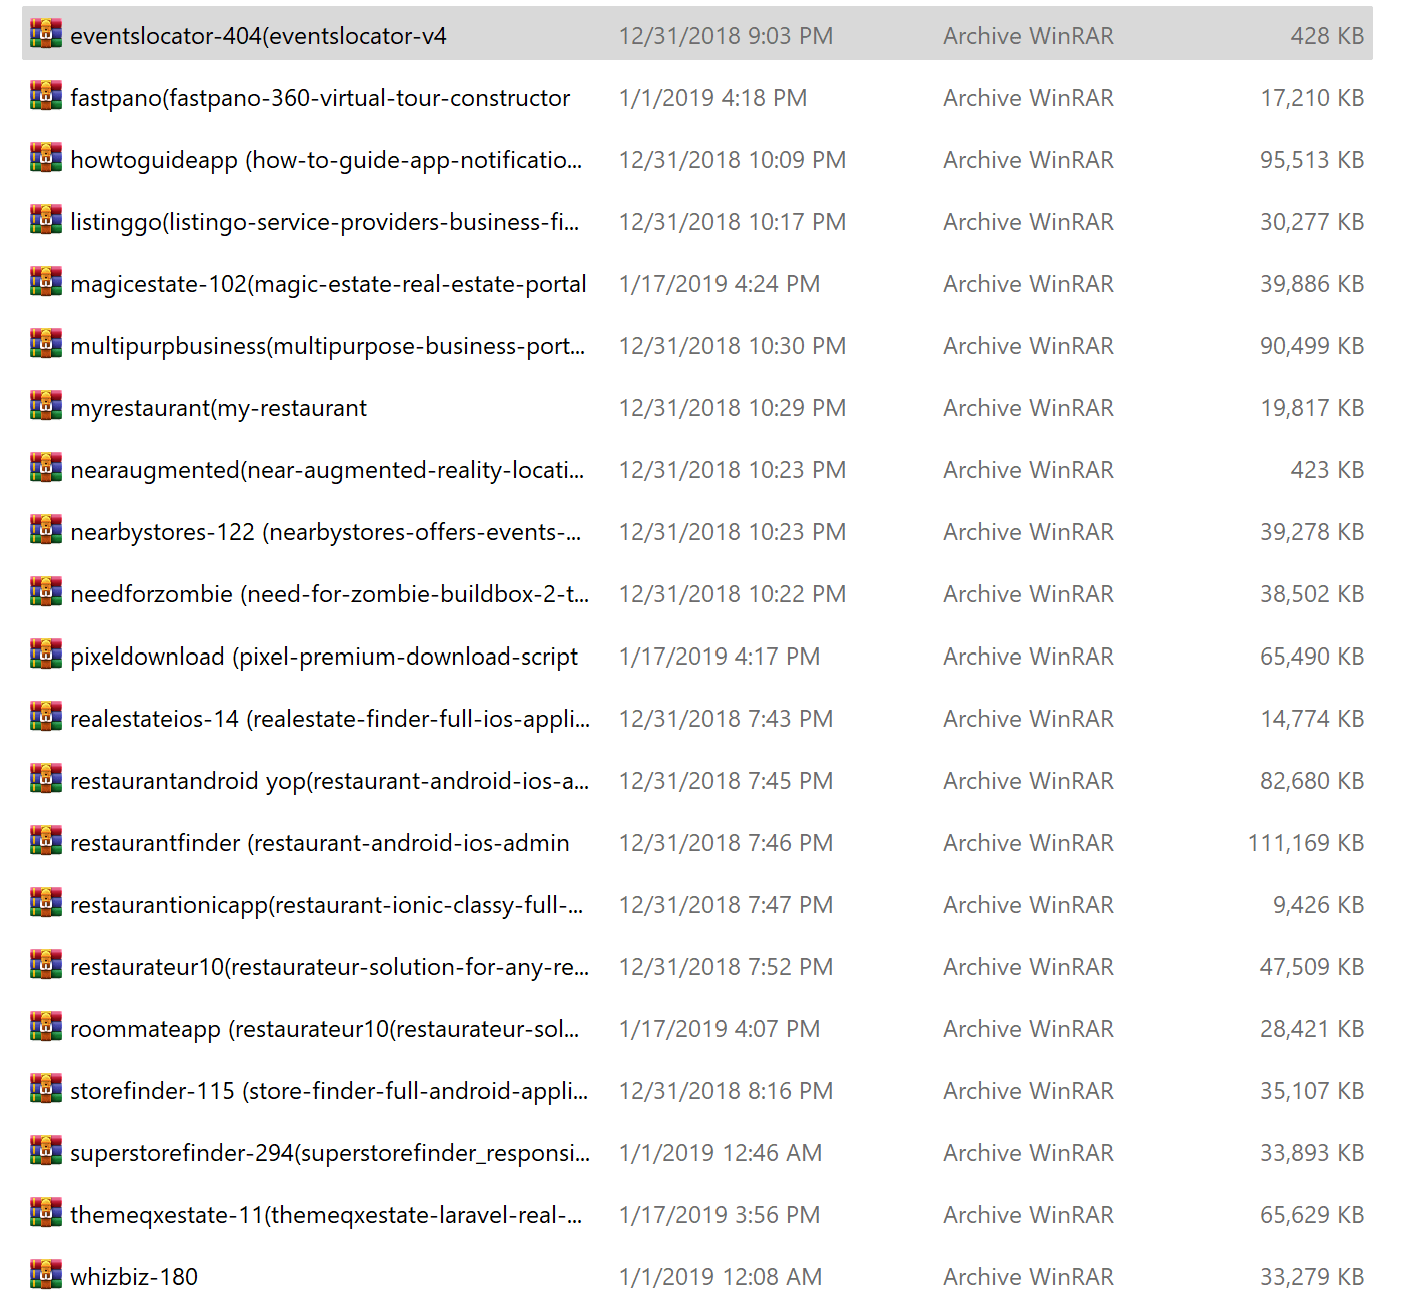Click the date 1/17/2019 3:56 PM
This screenshot has width=1426, height=1302.
(720, 1215)
